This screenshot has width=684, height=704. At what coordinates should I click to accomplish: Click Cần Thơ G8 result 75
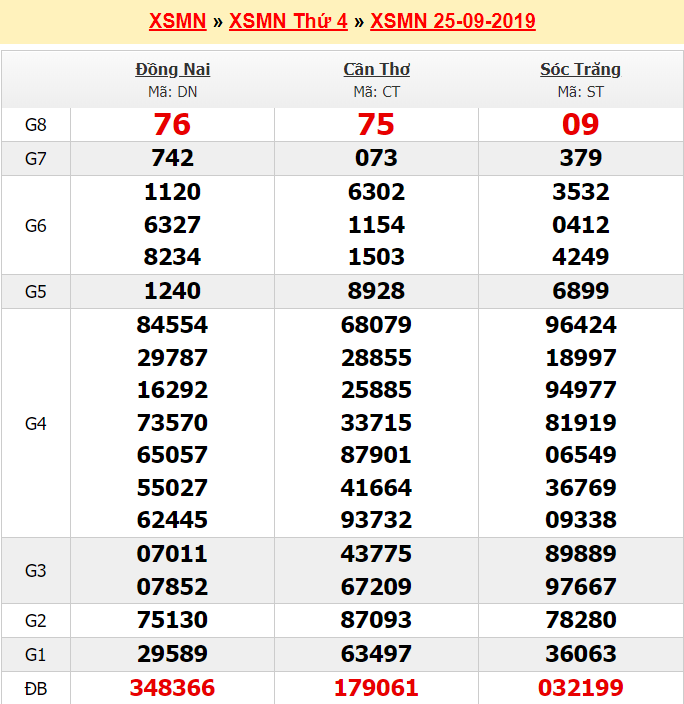pos(376,124)
